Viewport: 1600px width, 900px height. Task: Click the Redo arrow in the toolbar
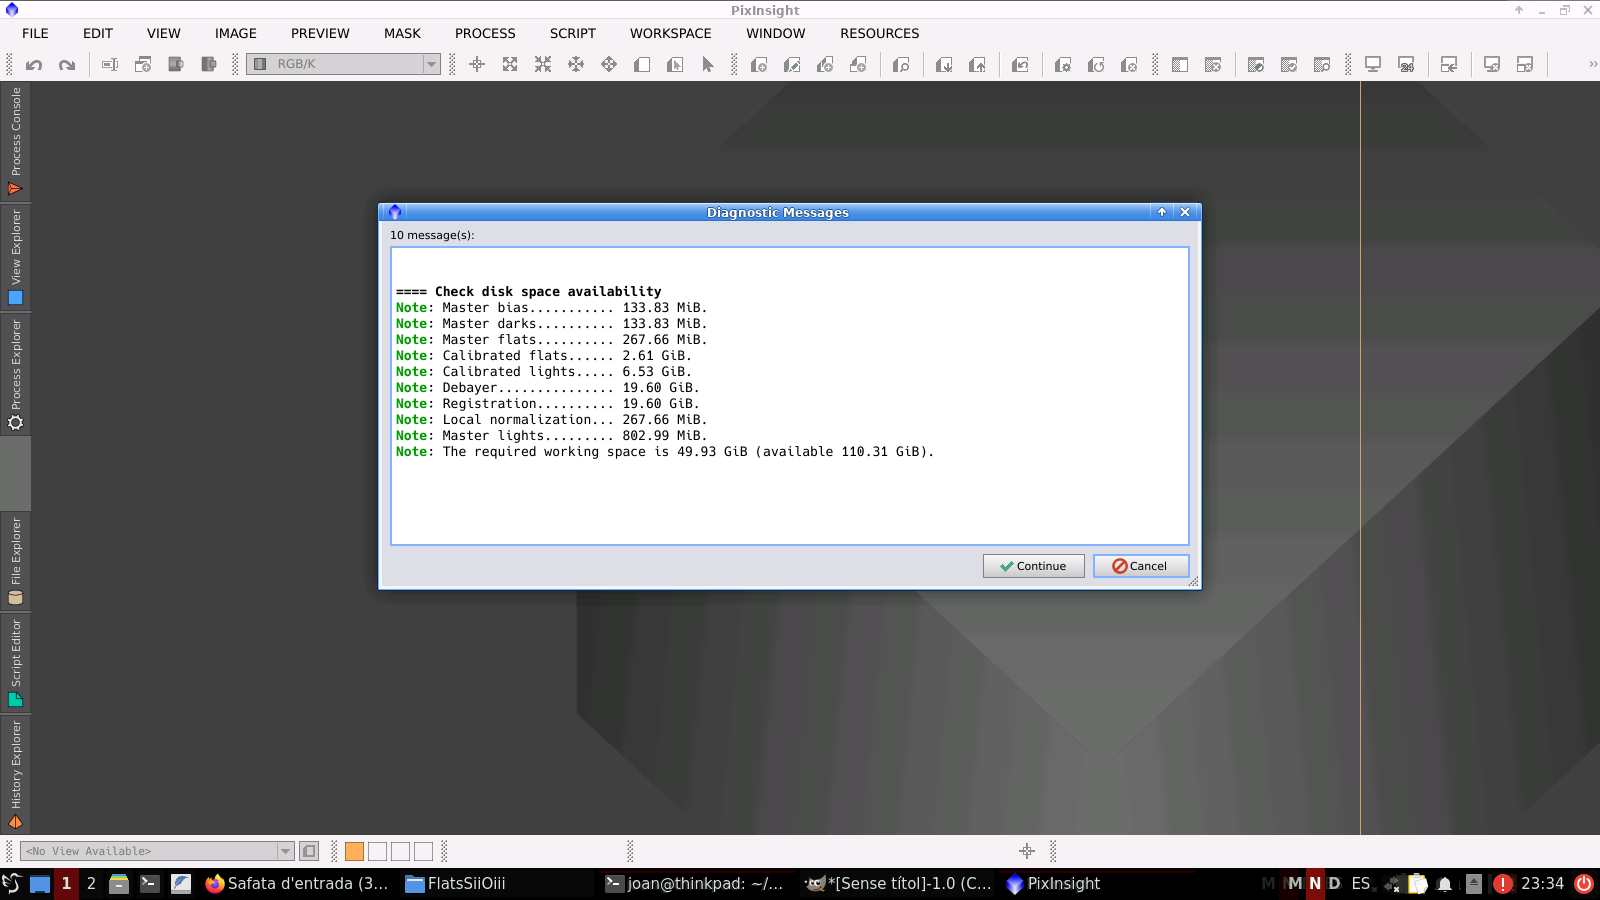67,65
